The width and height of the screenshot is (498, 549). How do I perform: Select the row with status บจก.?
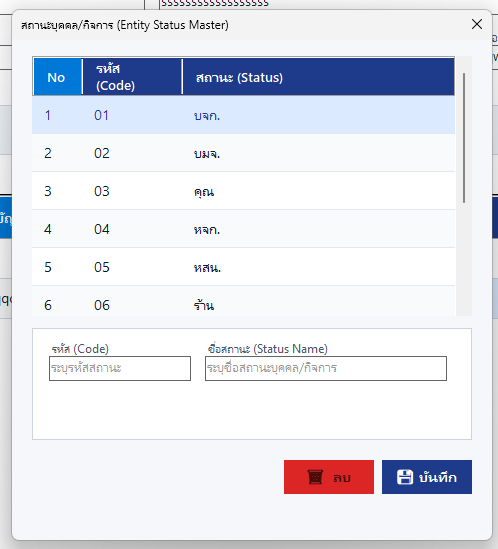click(243, 115)
